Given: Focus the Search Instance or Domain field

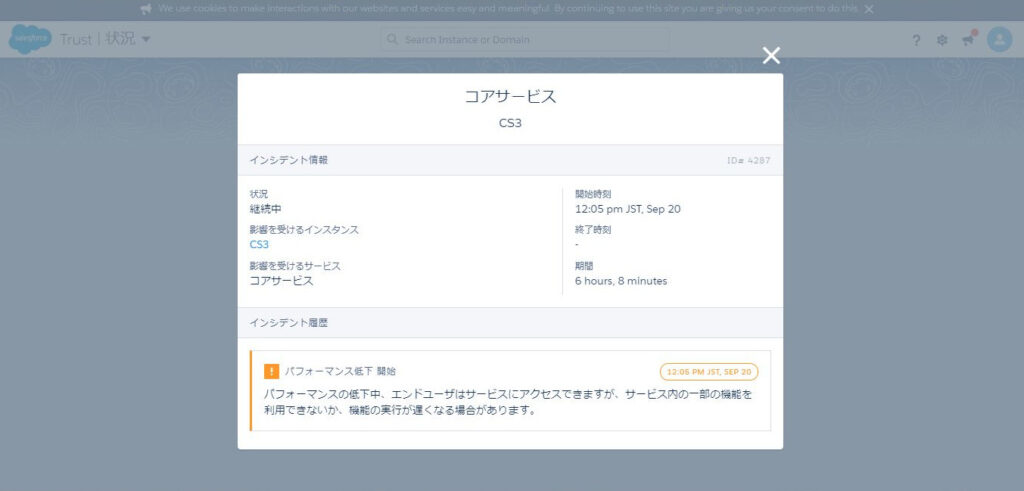Looking at the screenshot, I should tap(530, 40).
